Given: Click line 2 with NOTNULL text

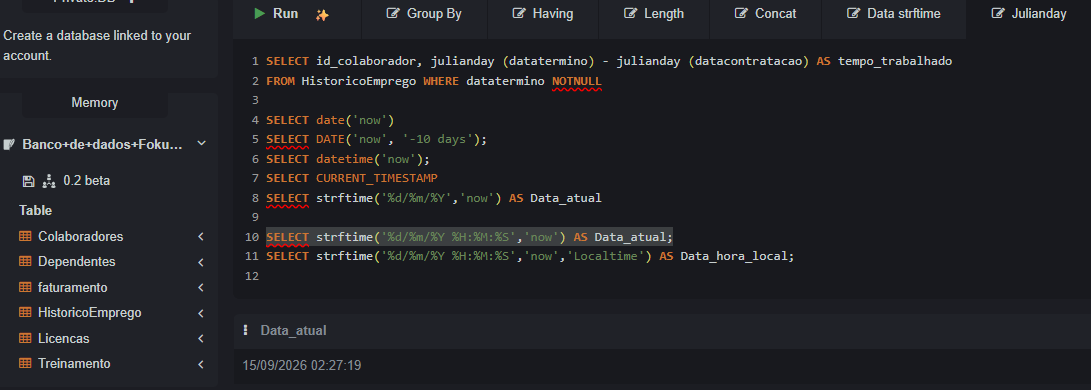Looking at the screenshot, I should click(433, 81).
